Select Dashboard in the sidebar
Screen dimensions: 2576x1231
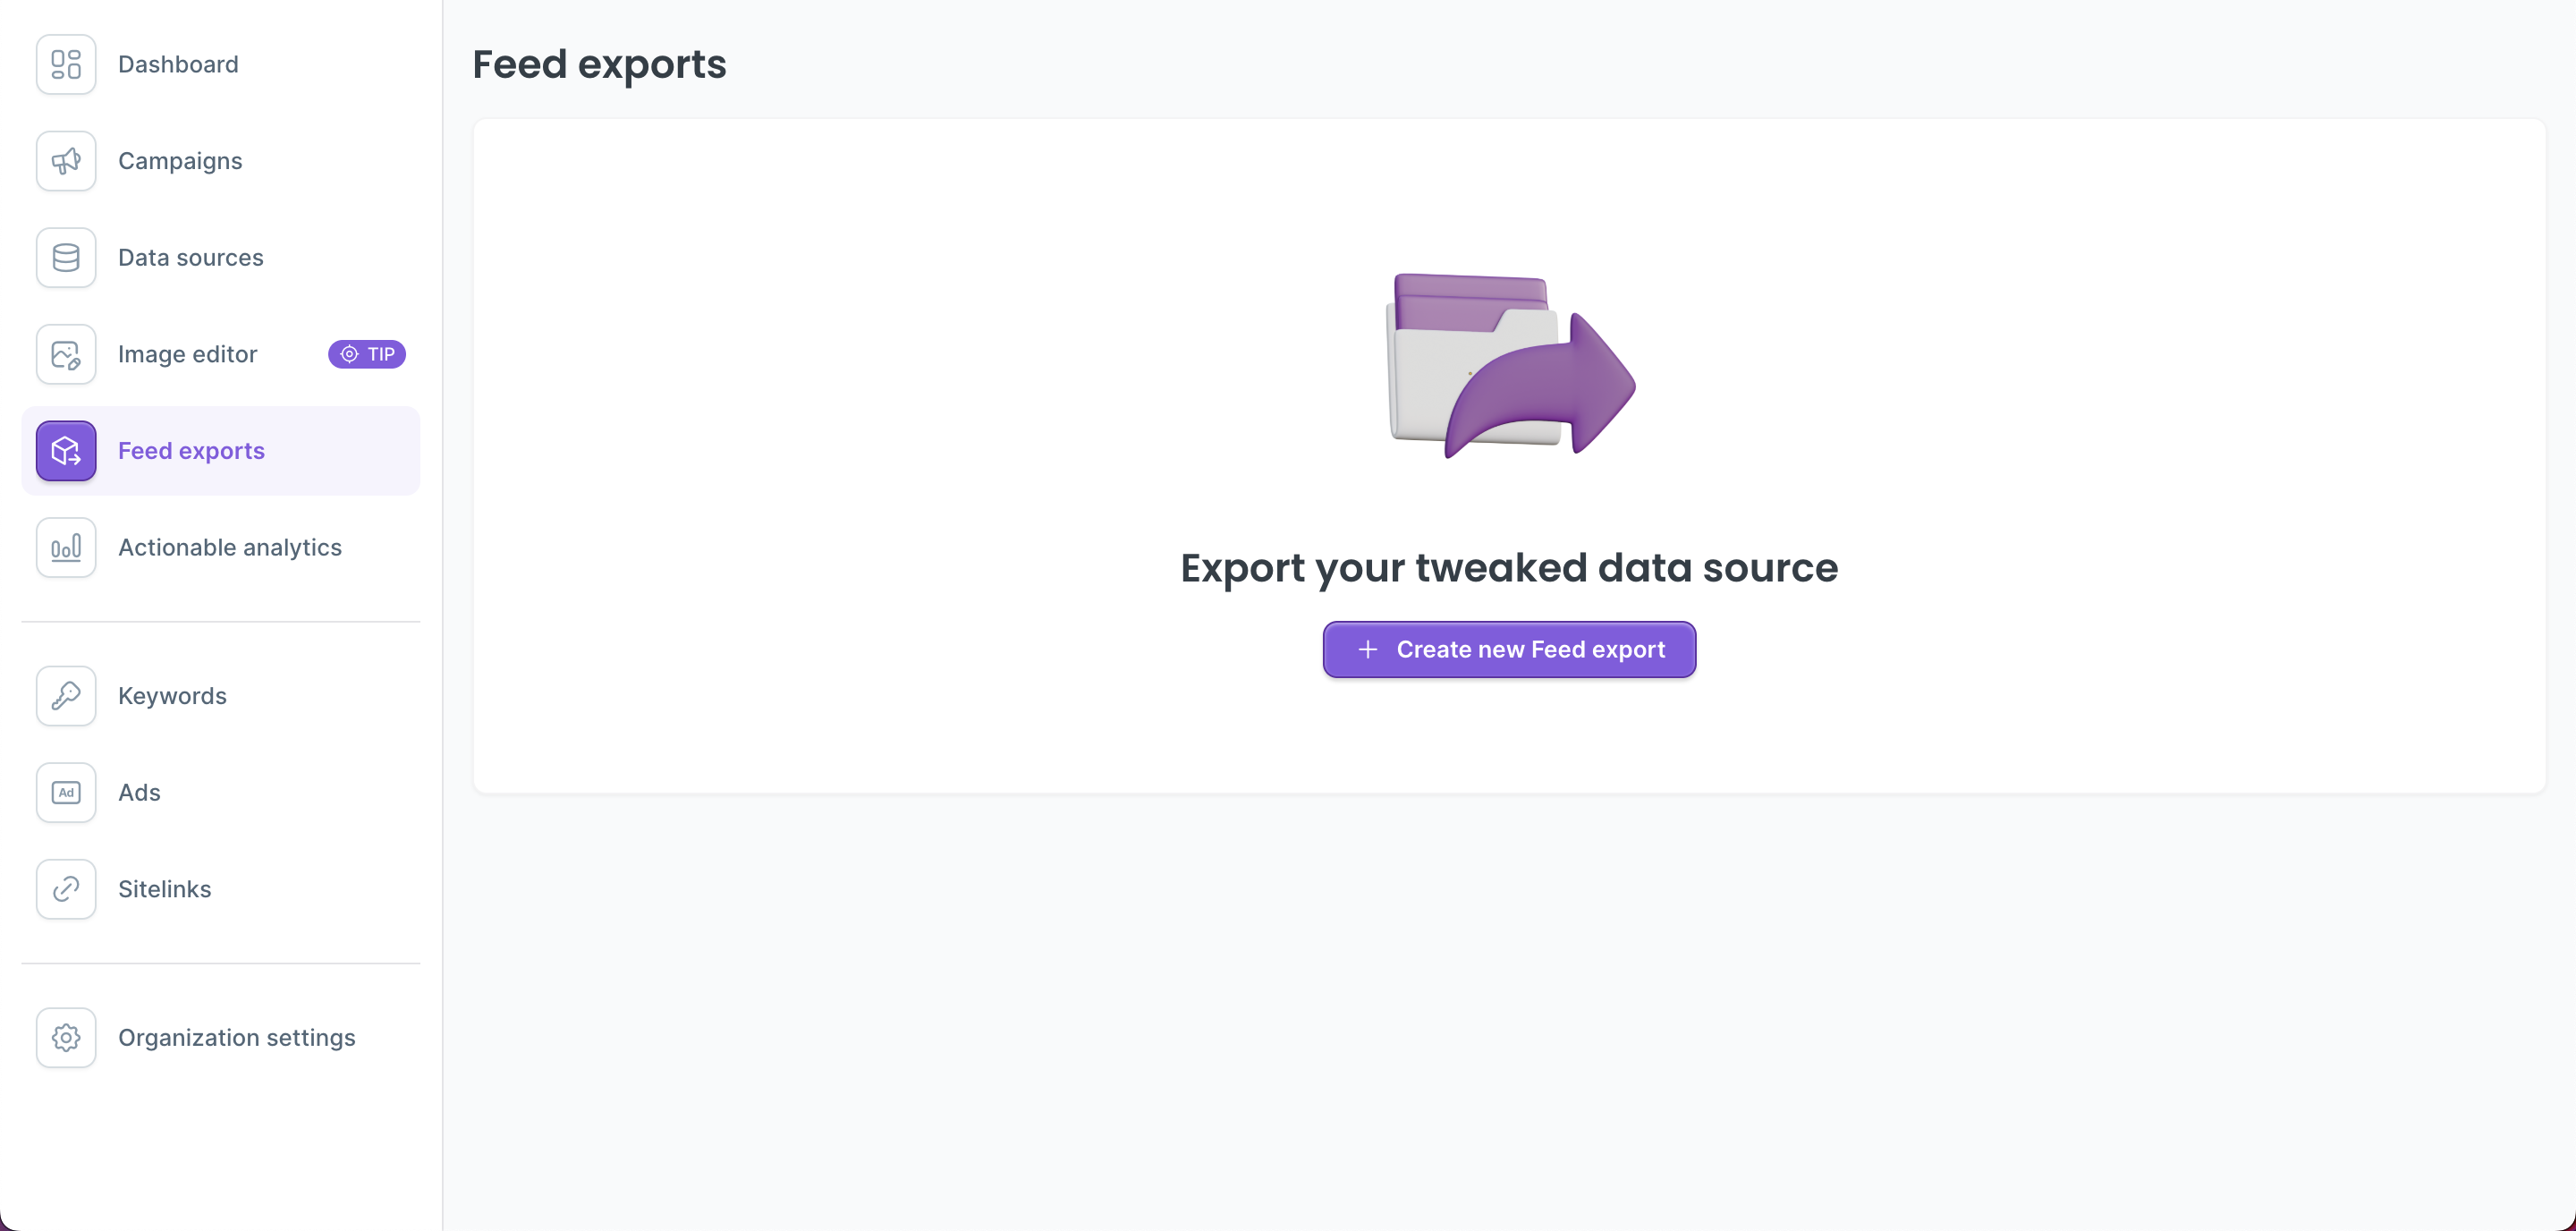tap(178, 63)
